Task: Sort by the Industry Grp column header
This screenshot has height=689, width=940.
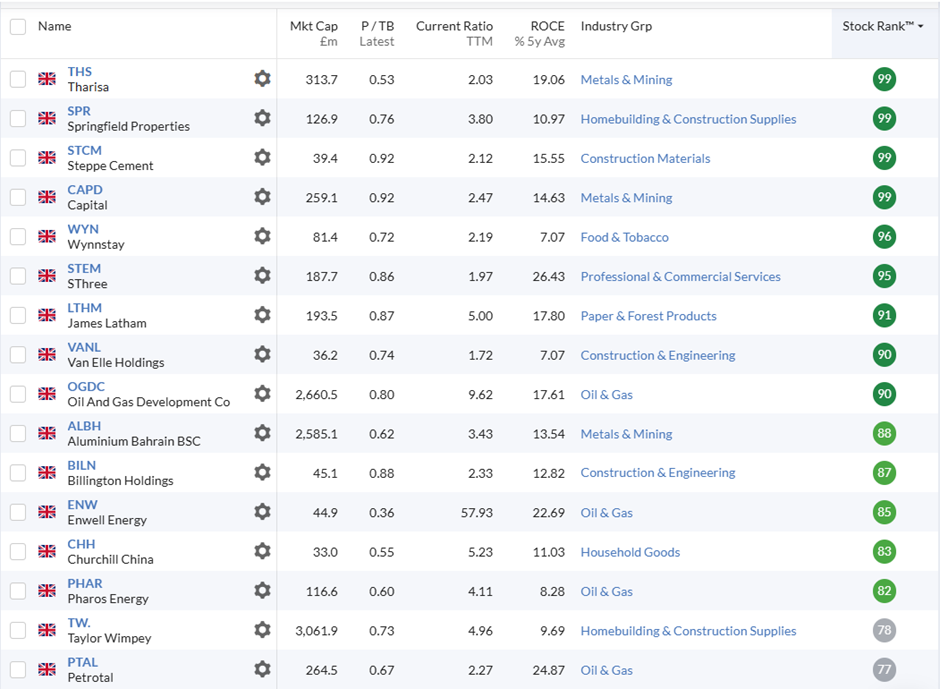Action: [616, 26]
